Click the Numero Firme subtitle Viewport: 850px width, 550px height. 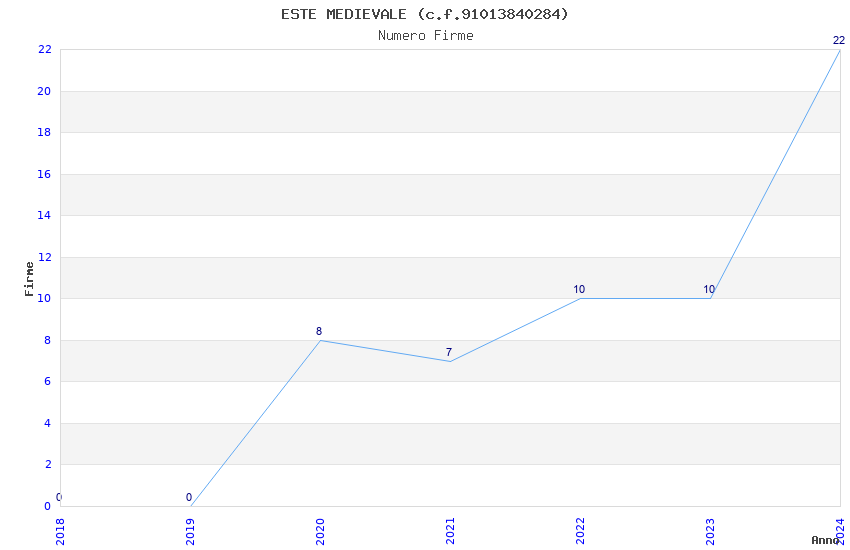tap(425, 36)
